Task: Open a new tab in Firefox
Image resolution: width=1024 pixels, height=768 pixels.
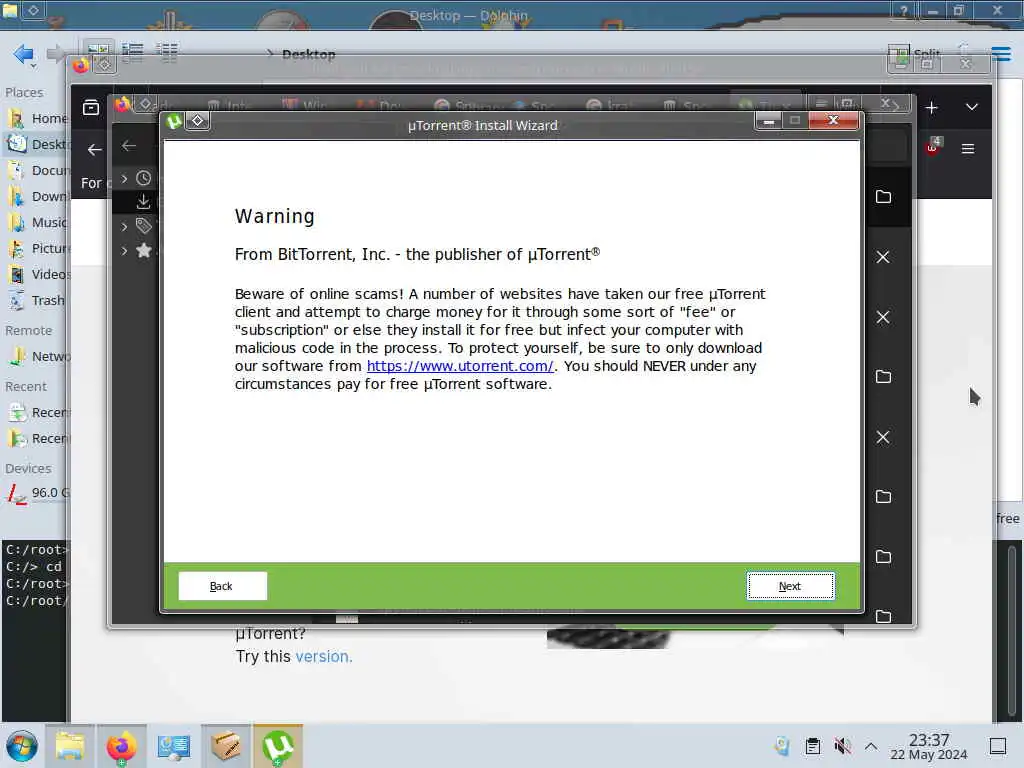Action: 931,108
